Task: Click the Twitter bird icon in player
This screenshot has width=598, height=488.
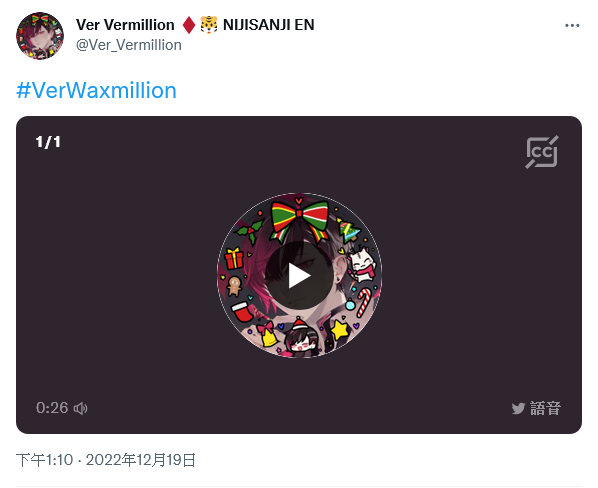Action: [x=518, y=408]
